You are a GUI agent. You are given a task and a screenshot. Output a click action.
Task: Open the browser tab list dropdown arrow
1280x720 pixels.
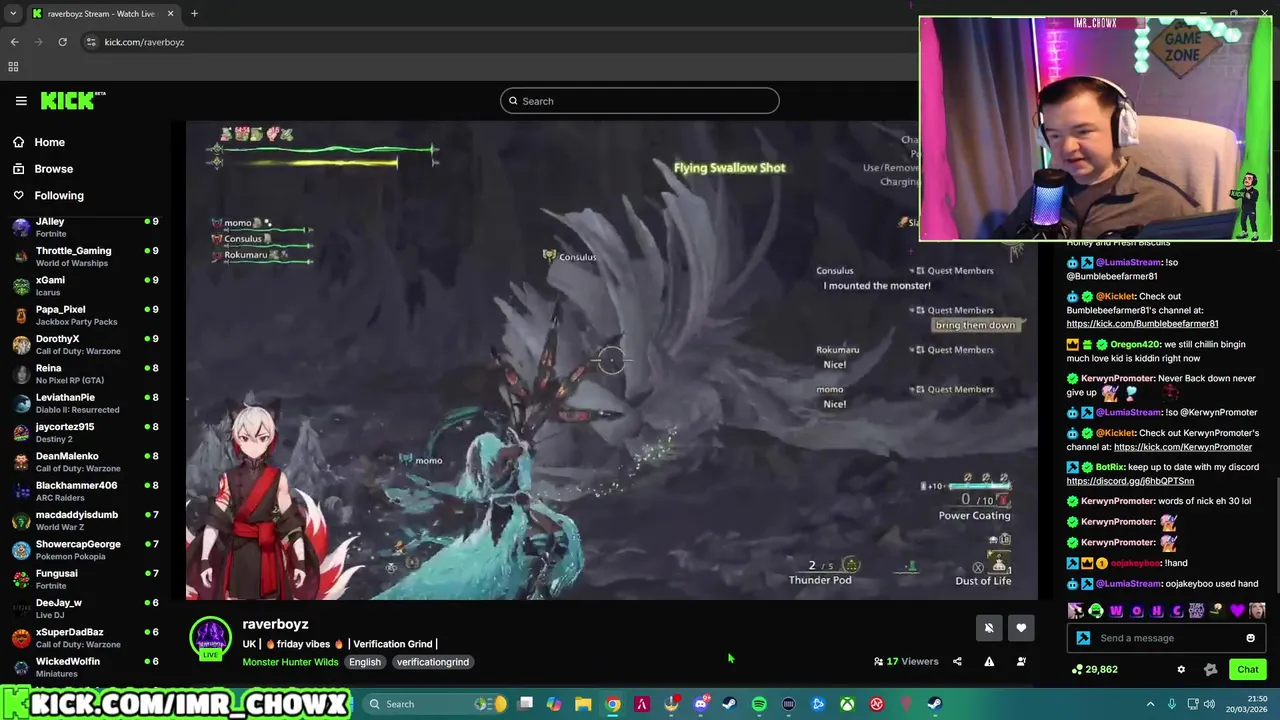click(13, 14)
